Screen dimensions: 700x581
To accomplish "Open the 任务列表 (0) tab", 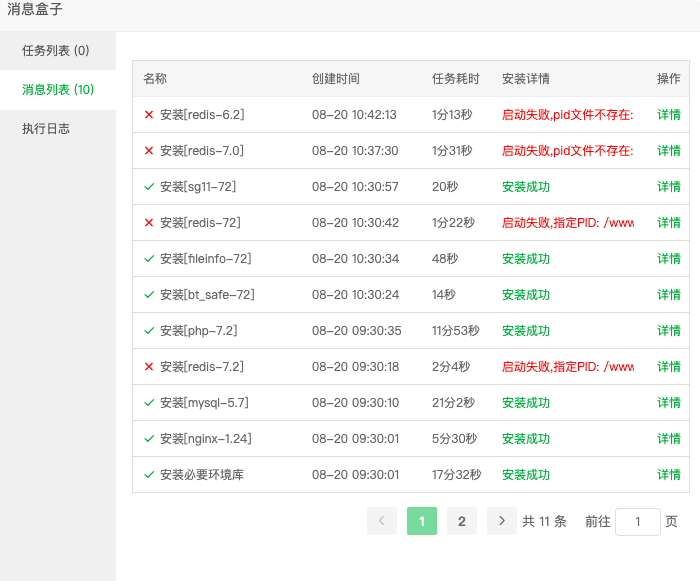I will pos(56,51).
